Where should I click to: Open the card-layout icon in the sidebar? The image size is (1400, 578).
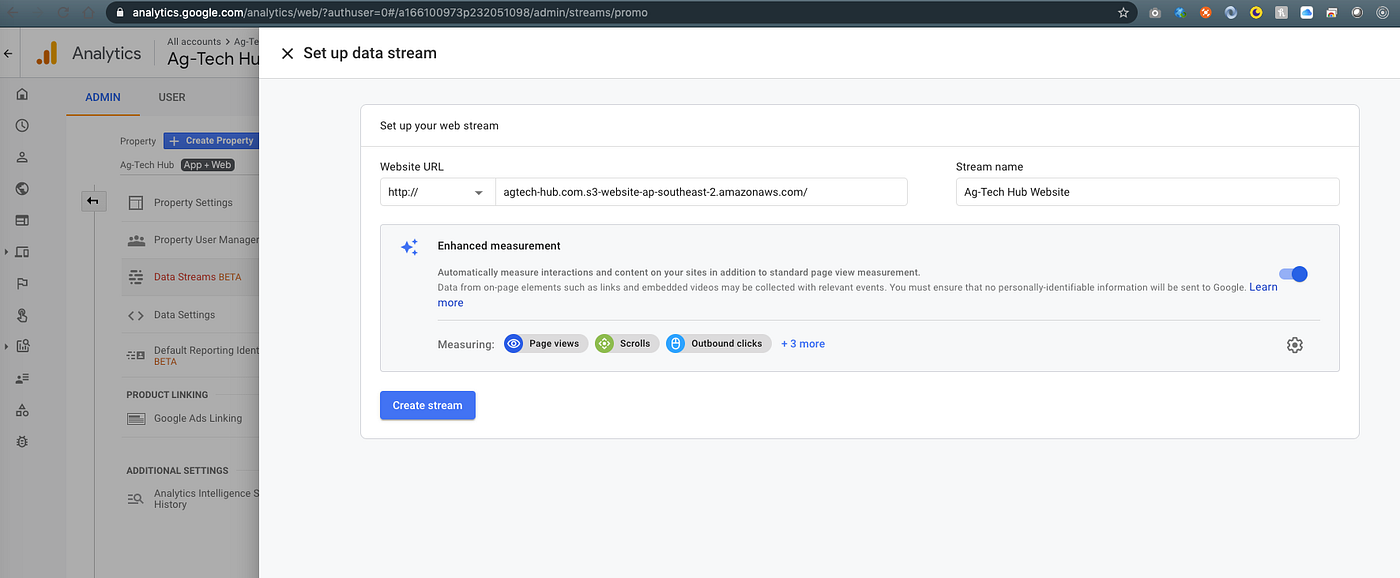pyautogui.click(x=22, y=220)
